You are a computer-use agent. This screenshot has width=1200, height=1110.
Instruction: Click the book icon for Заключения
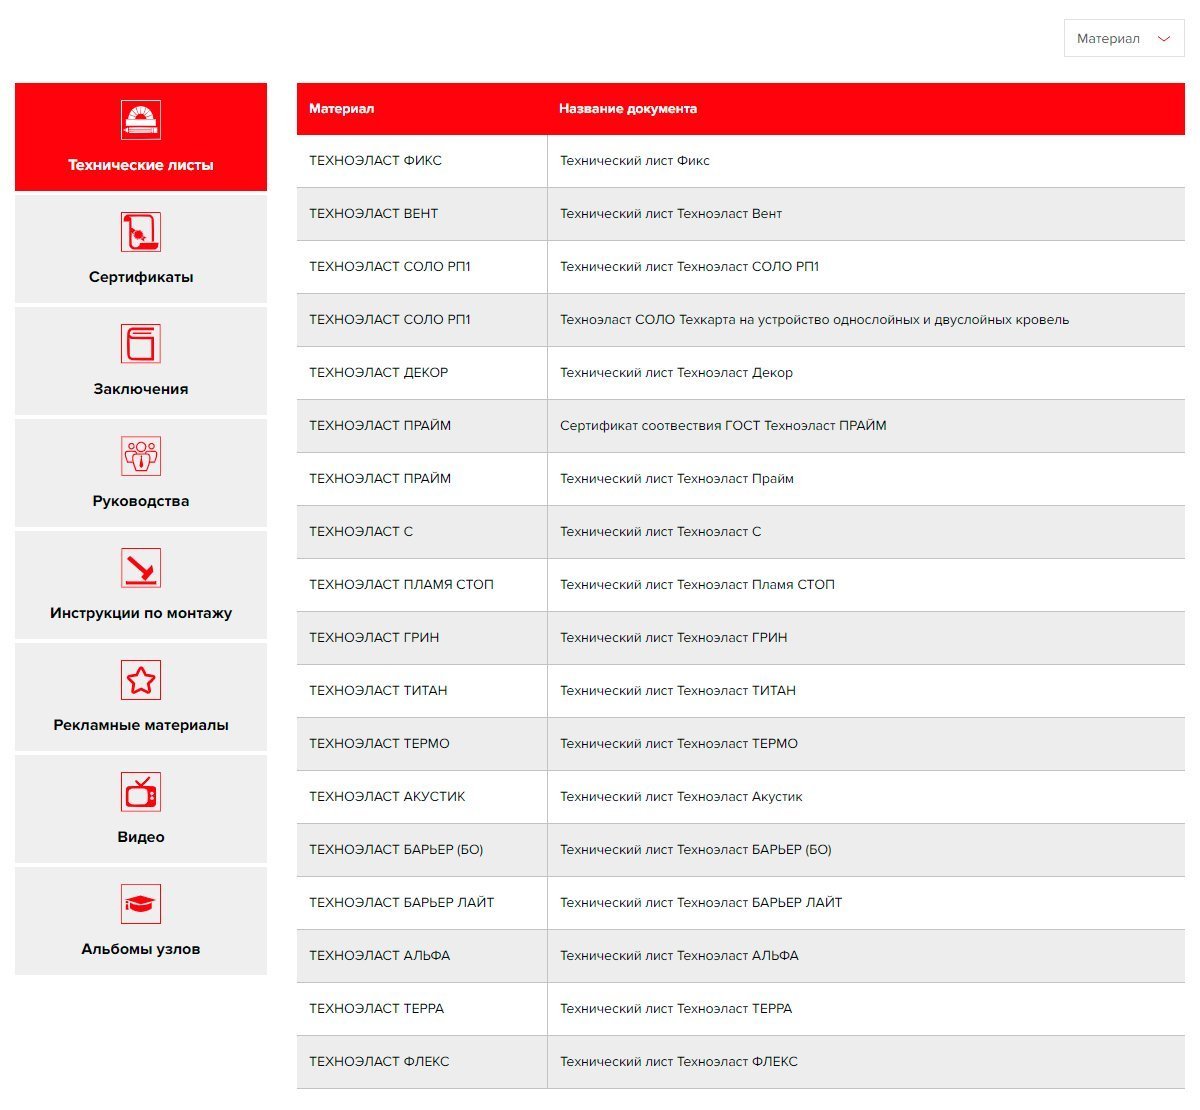pyautogui.click(x=141, y=344)
